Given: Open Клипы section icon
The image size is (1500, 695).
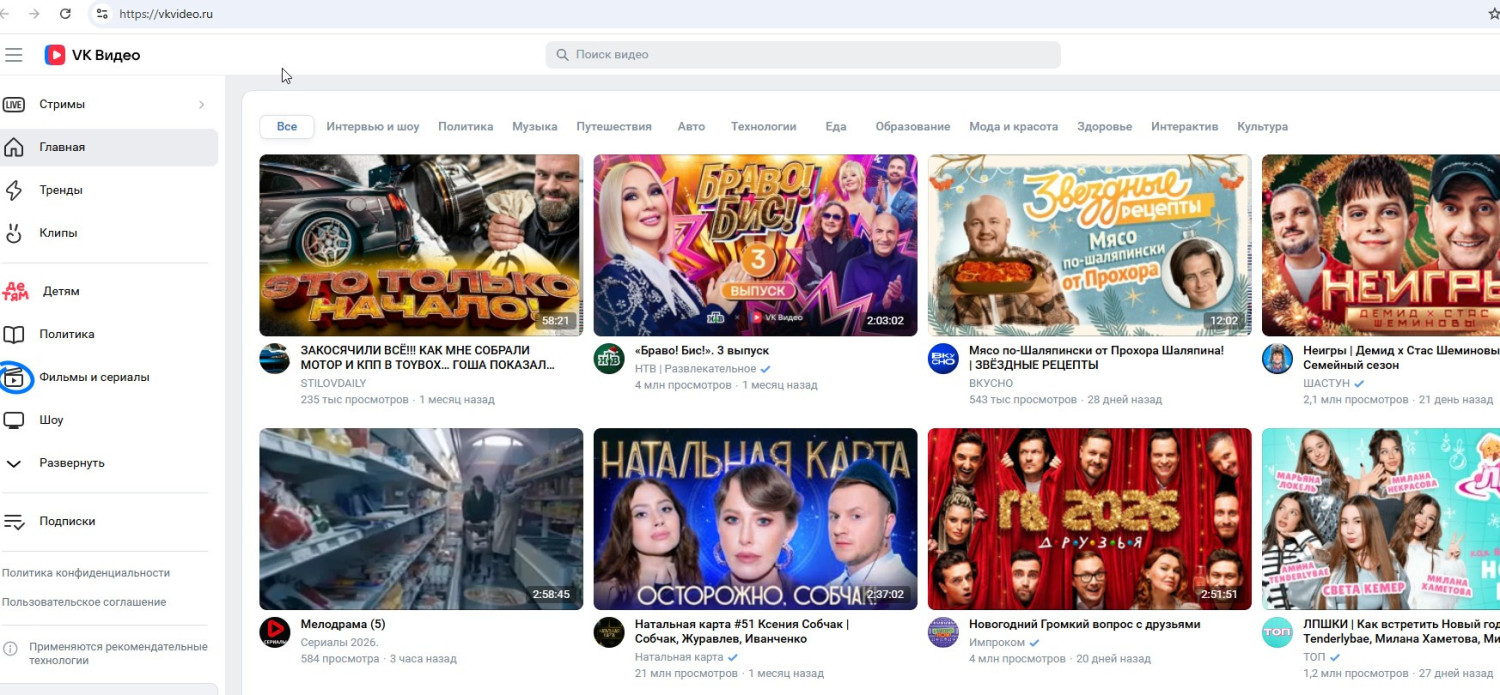Looking at the screenshot, I should coord(14,233).
